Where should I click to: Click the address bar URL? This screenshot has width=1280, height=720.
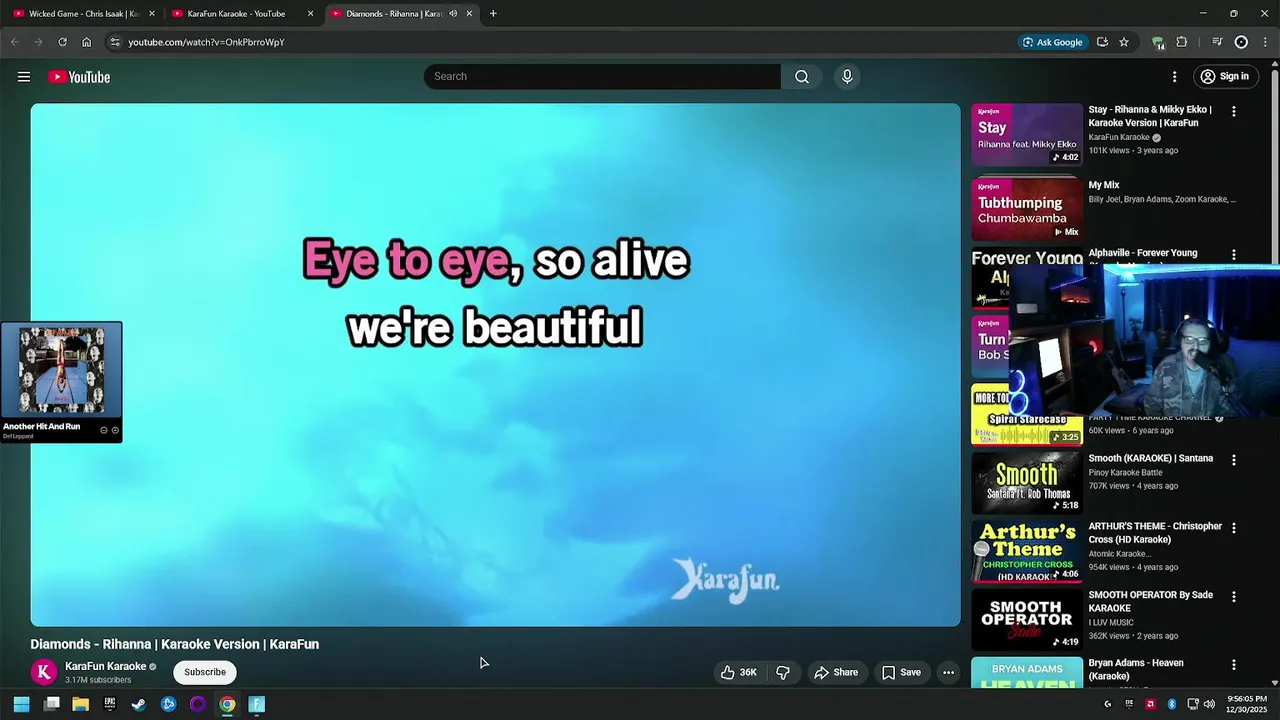click(206, 42)
